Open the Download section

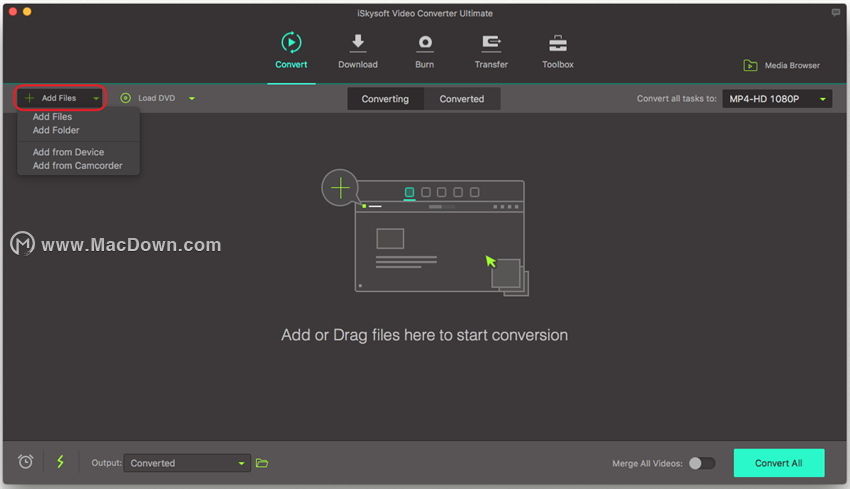[358, 51]
